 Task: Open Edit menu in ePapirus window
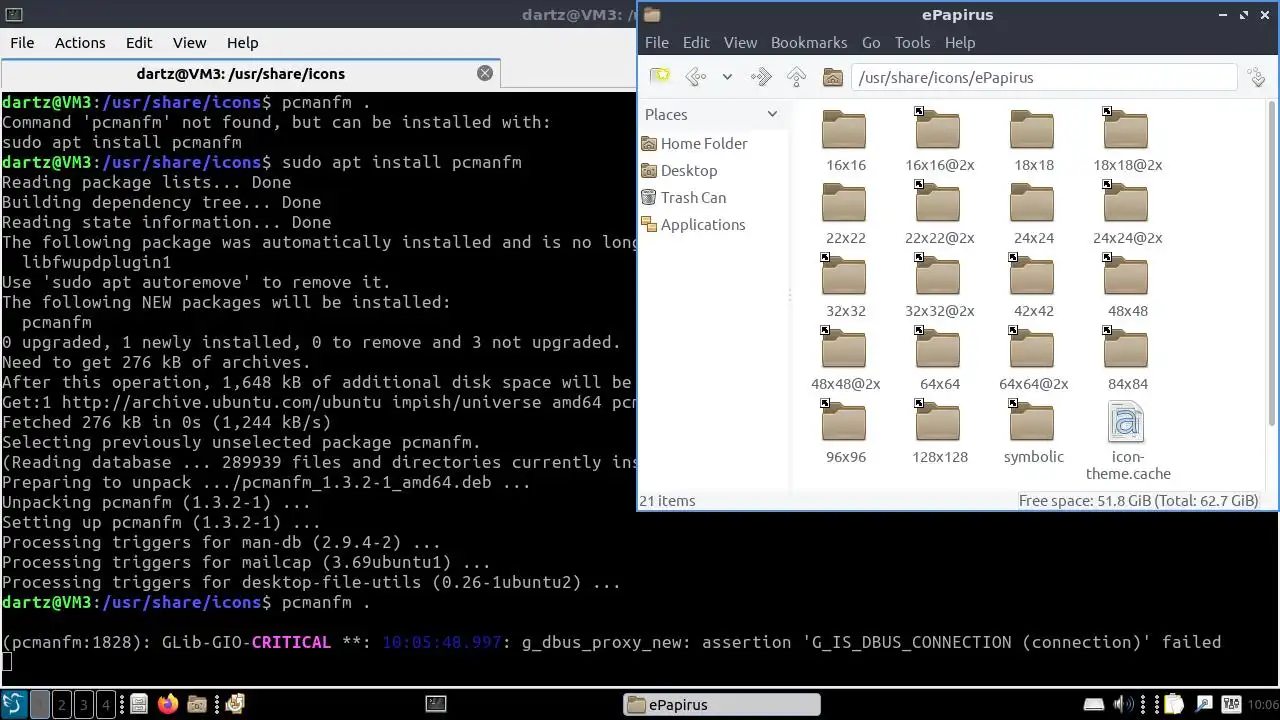pos(696,43)
